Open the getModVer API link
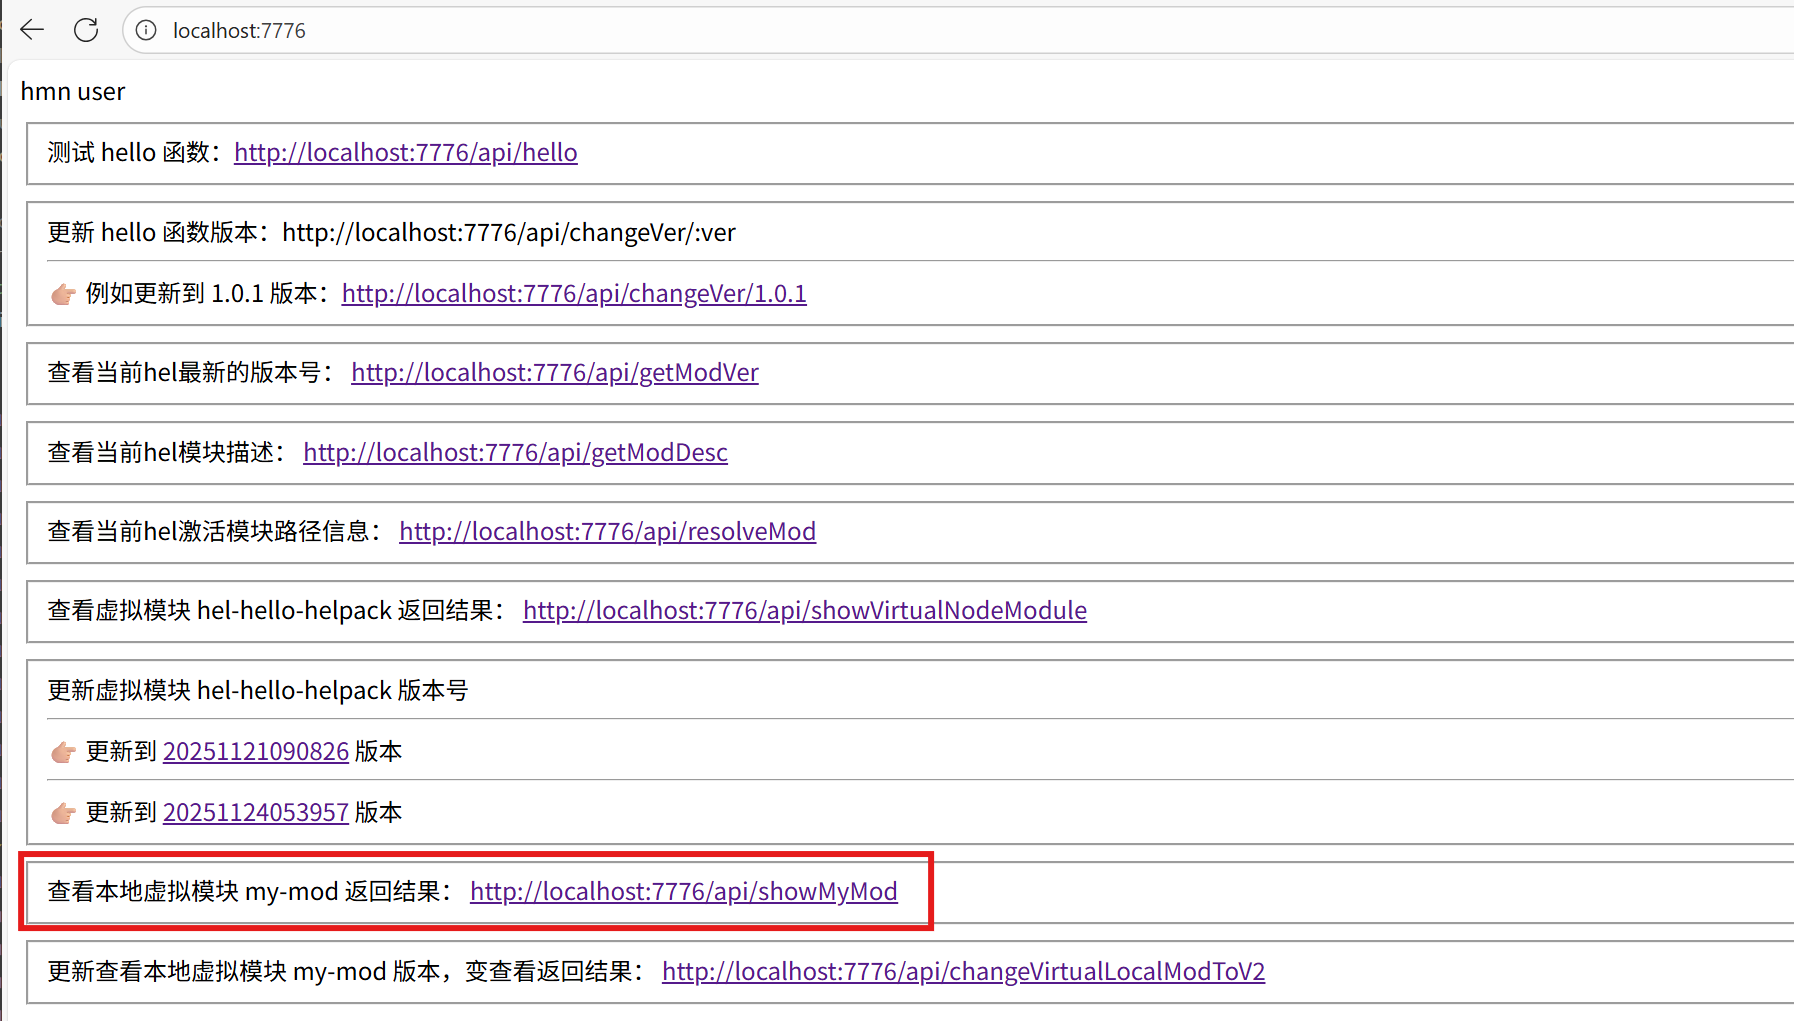The image size is (1794, 1021). coord(554,372)
